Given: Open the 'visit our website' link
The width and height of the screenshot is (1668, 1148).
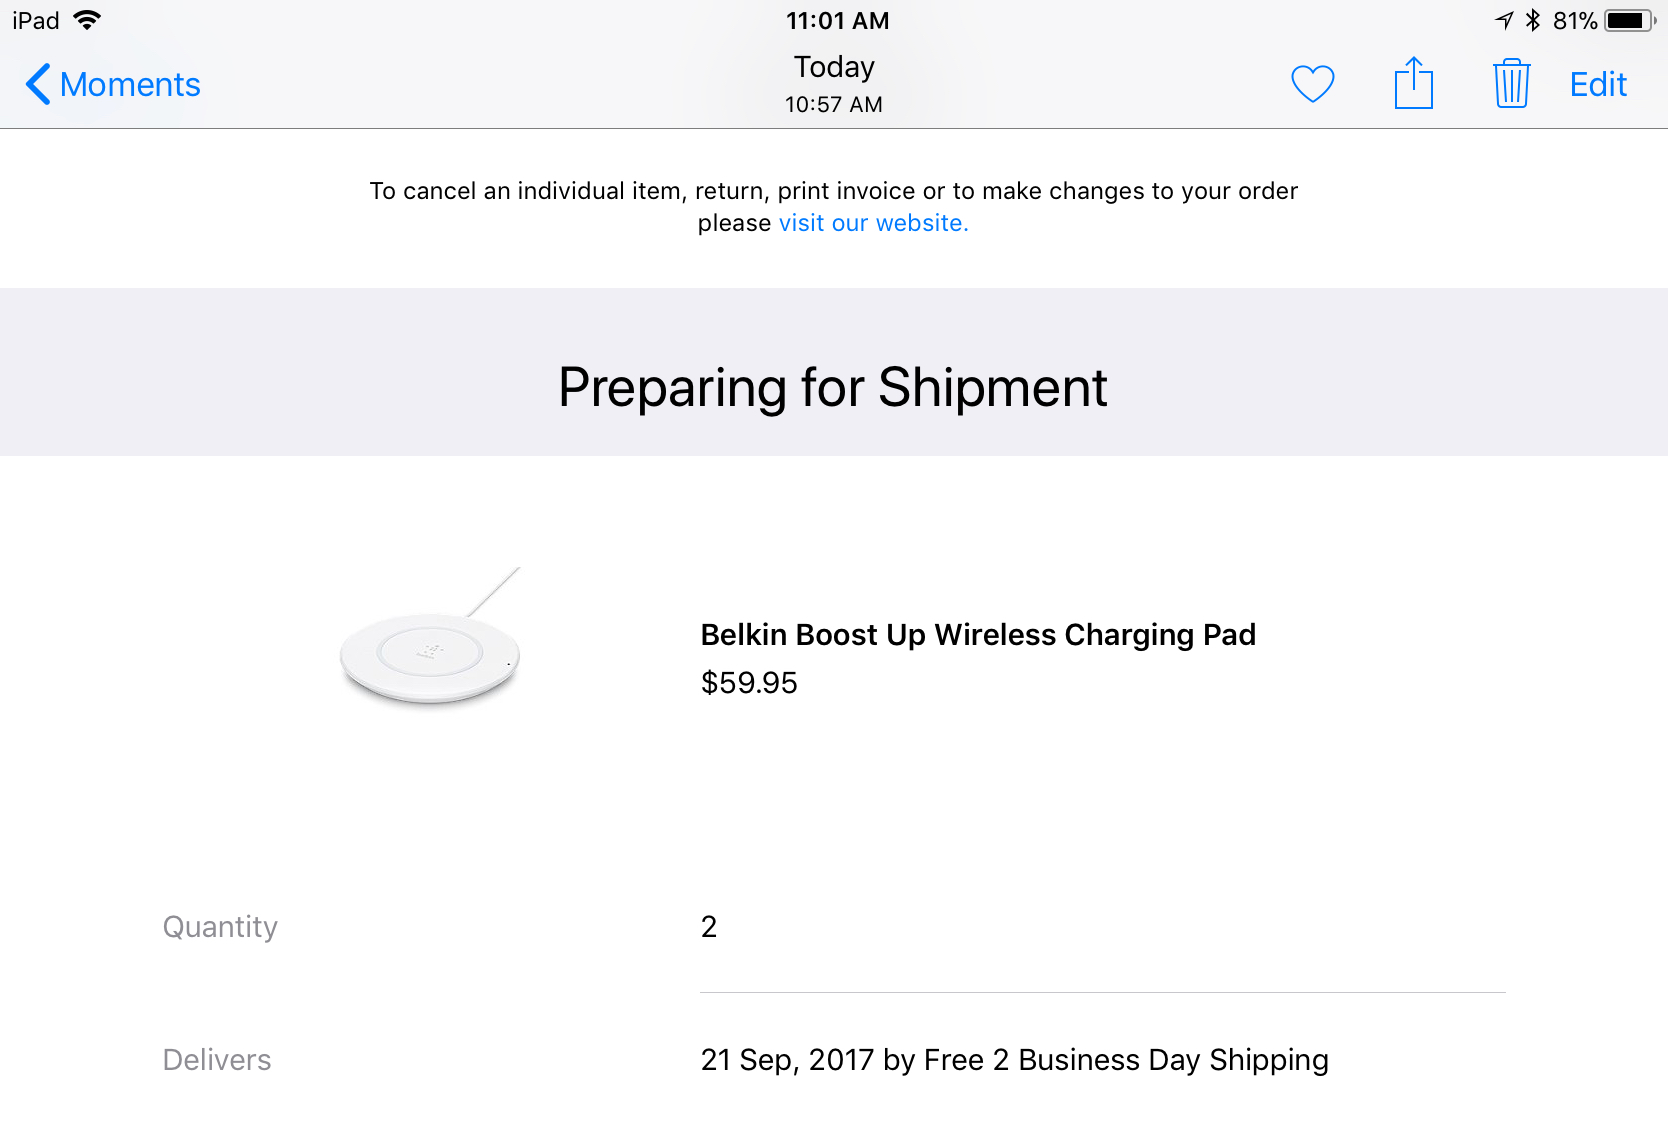Looking at the screenshot, I should [x=873, y=223].
